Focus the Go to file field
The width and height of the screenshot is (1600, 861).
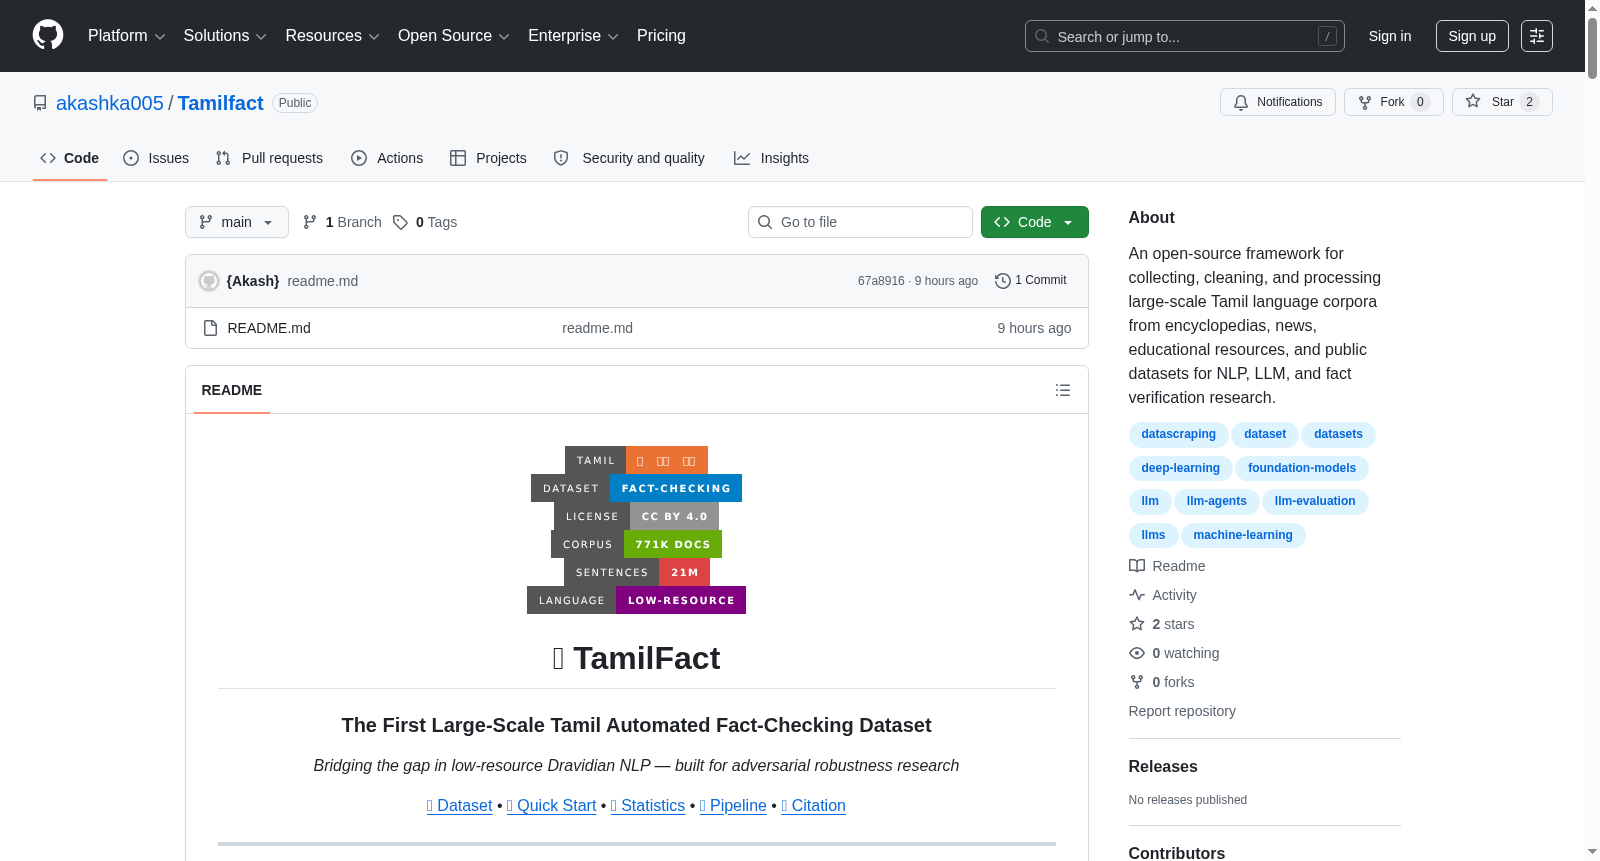click(860, 222)
